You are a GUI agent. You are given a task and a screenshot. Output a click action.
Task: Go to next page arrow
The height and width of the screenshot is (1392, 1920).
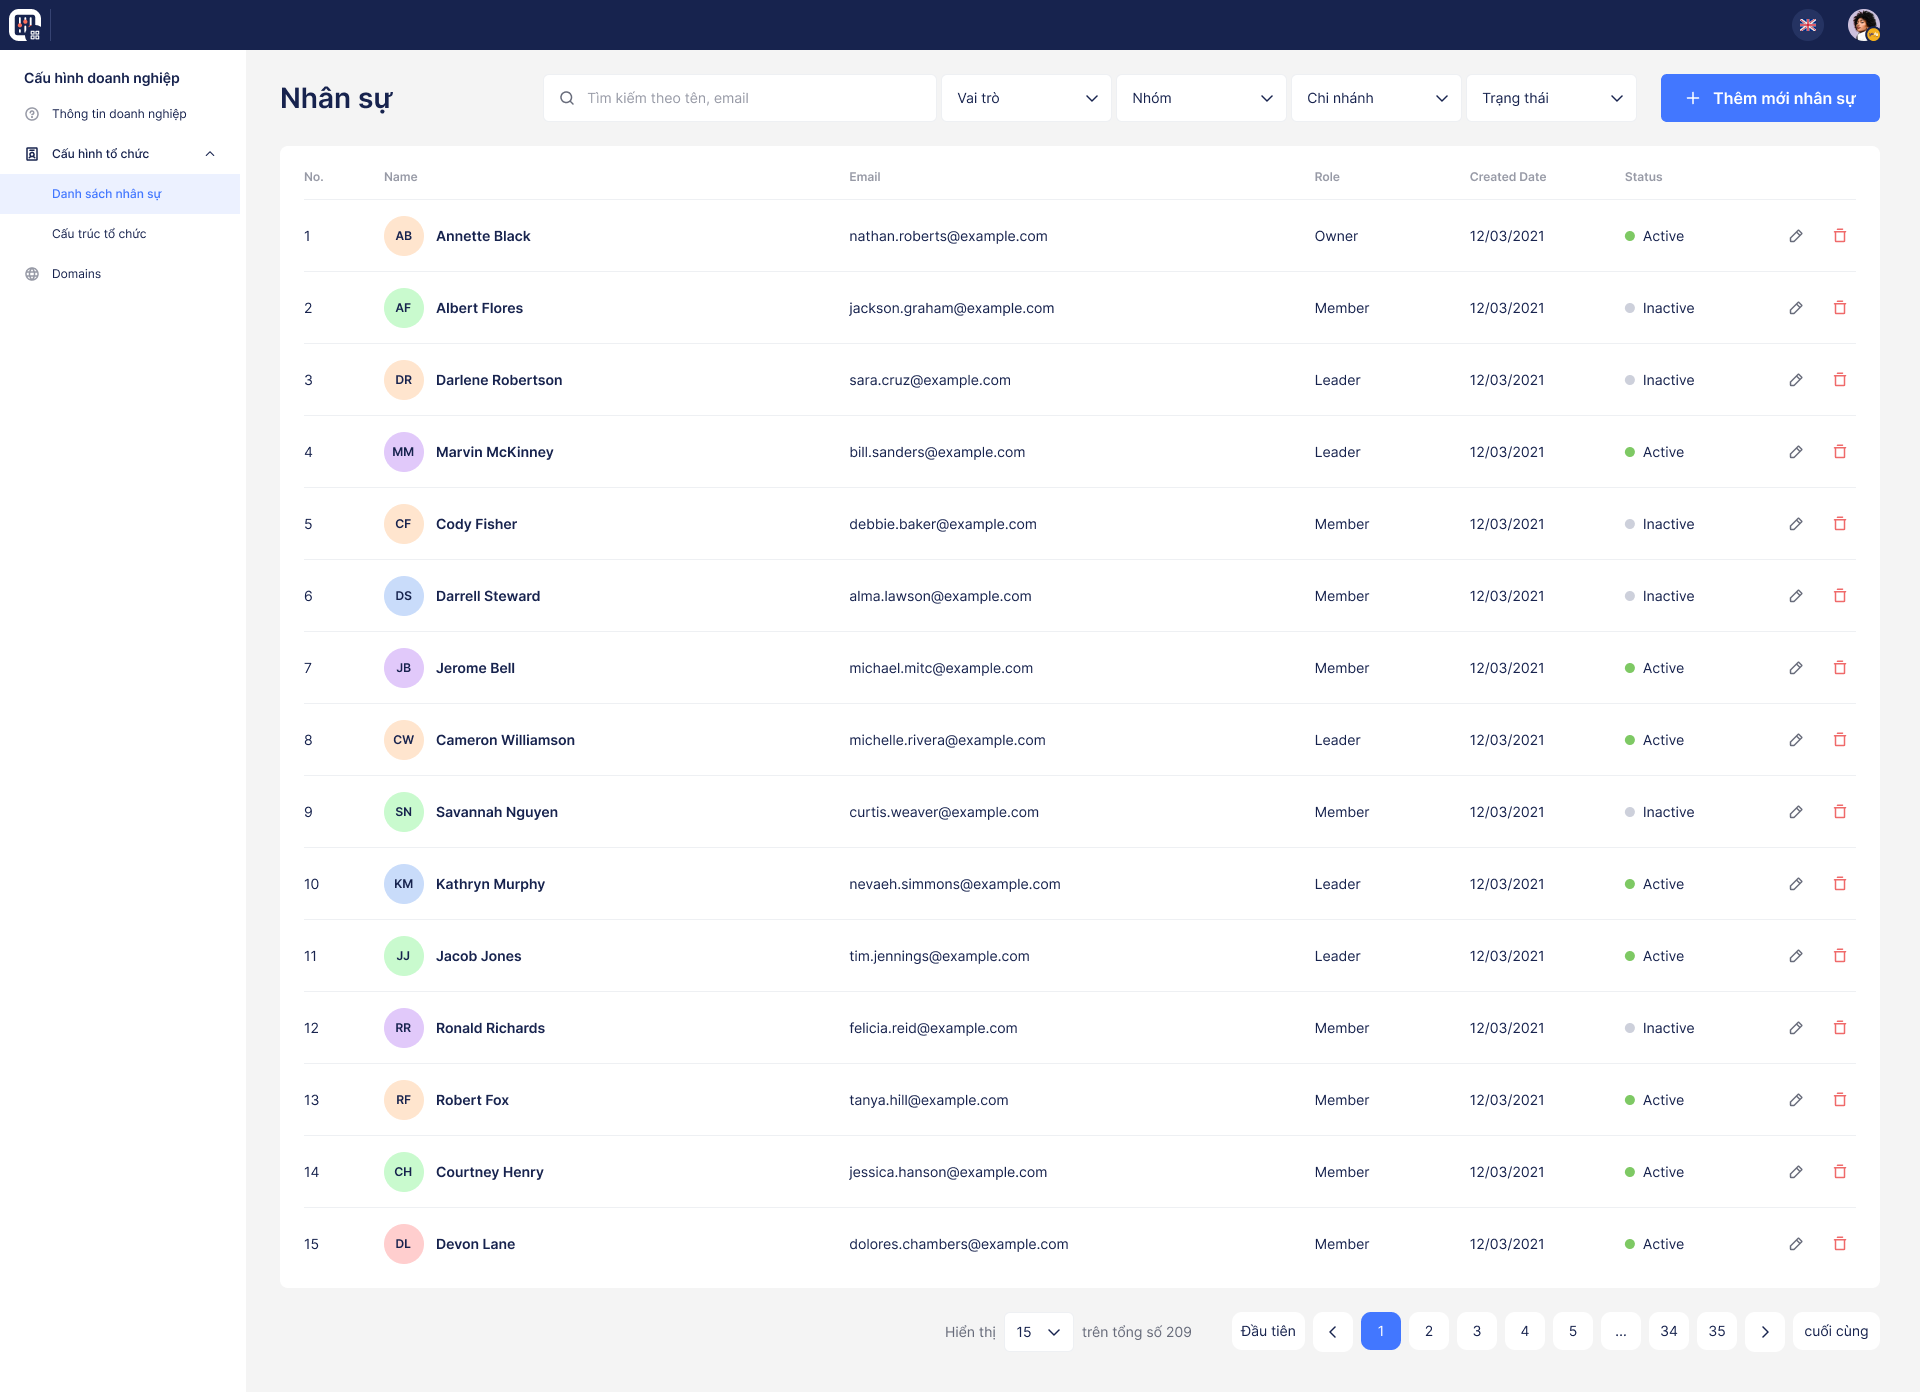(1765, 1331)
